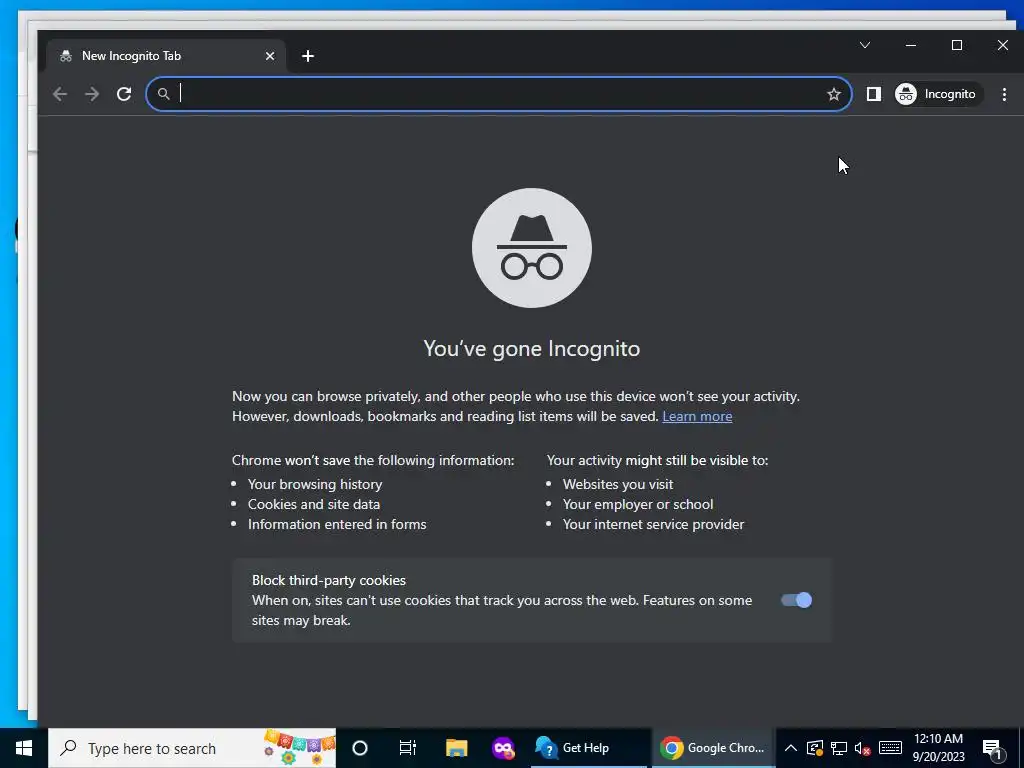Open the purple masked app on taskbar
Image resolution: width=1024 pixels, height=768 pixels.
pyautogui.click(x=504, y=748)
